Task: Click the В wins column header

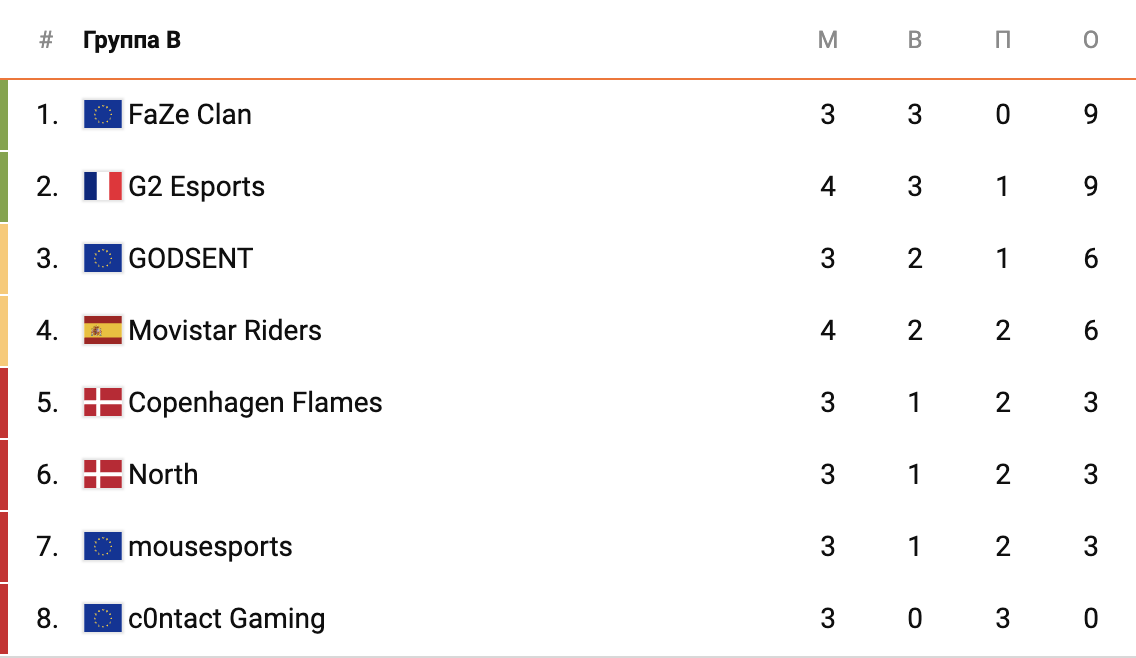Action: tap(915, 40)
